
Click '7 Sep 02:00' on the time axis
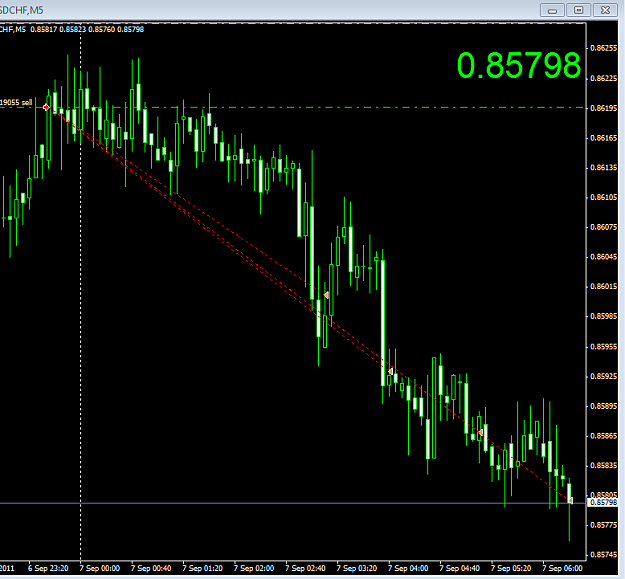click(x=254, y=568)
